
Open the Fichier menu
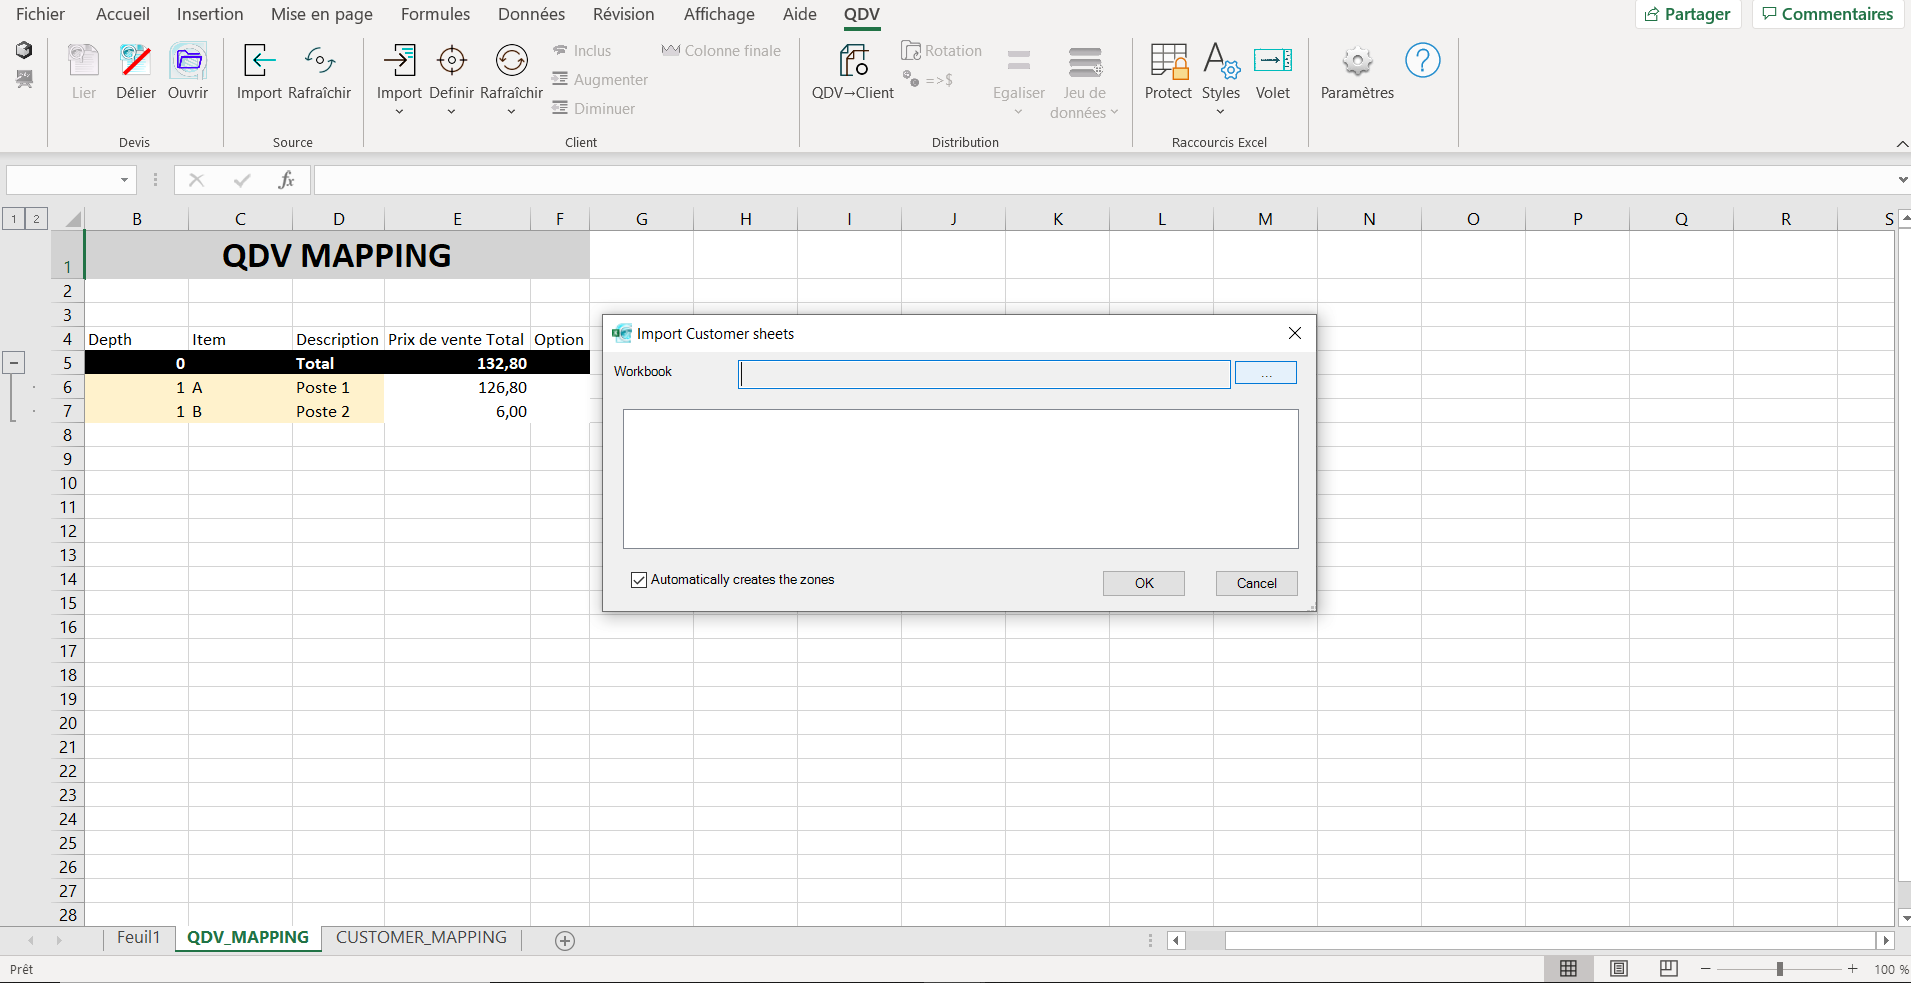[40, 14]
